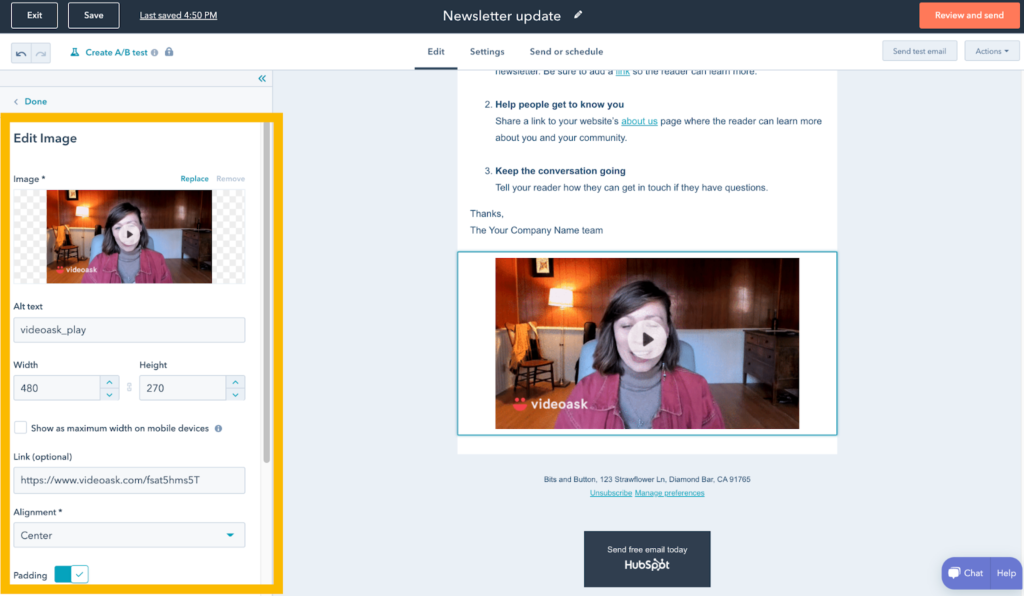Screen dimensions: 1024x596
Task: Click the about us link in email
Action: click(639, 121)
